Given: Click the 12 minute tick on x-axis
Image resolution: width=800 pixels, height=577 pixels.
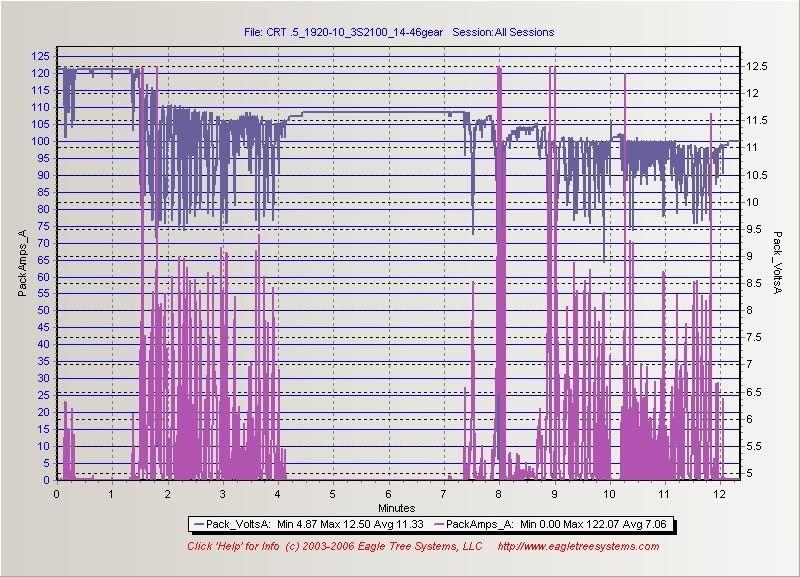Looking at the screenshot, I should tap(718, 494).
